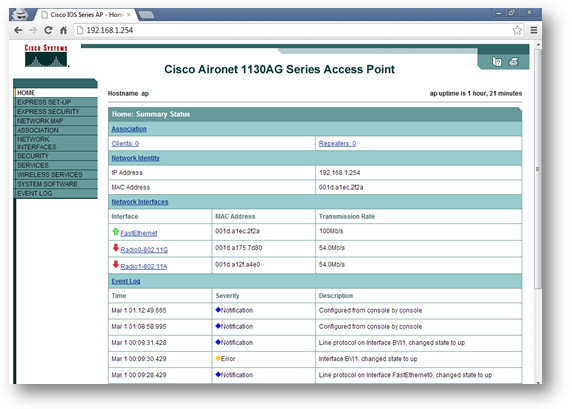Screen dimensions: 572x409
Task: Open SYSTEM SOFTWARE in the side menu
Action: pos(56,184)
